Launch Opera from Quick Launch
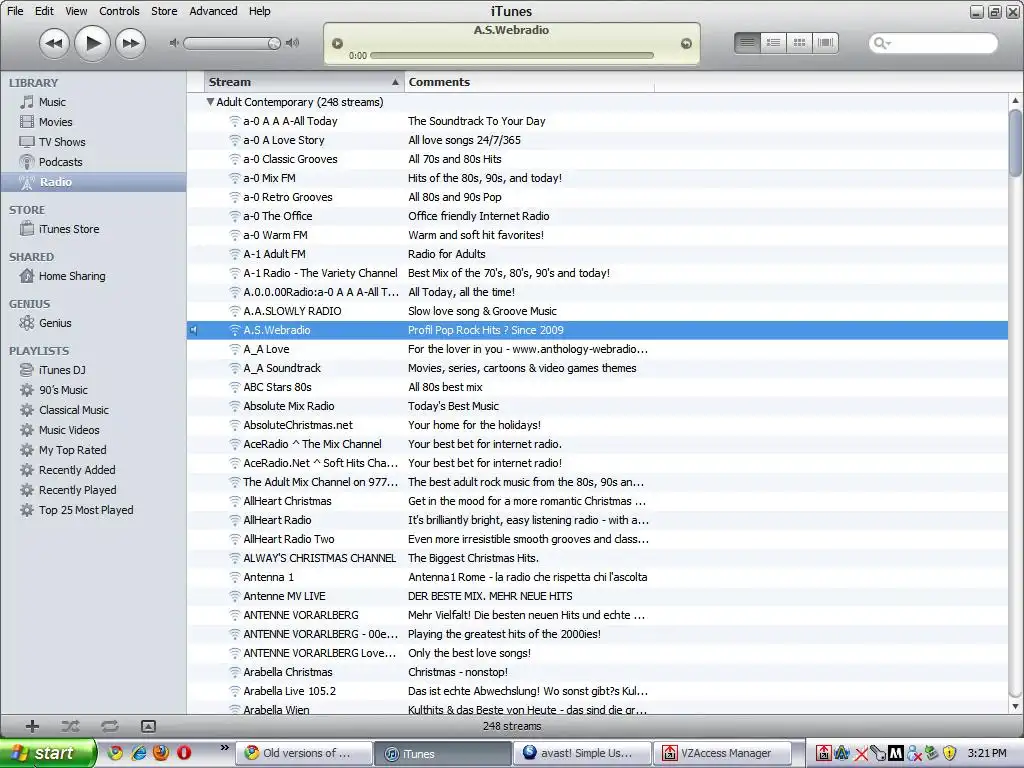 click(x=184, y=753)
